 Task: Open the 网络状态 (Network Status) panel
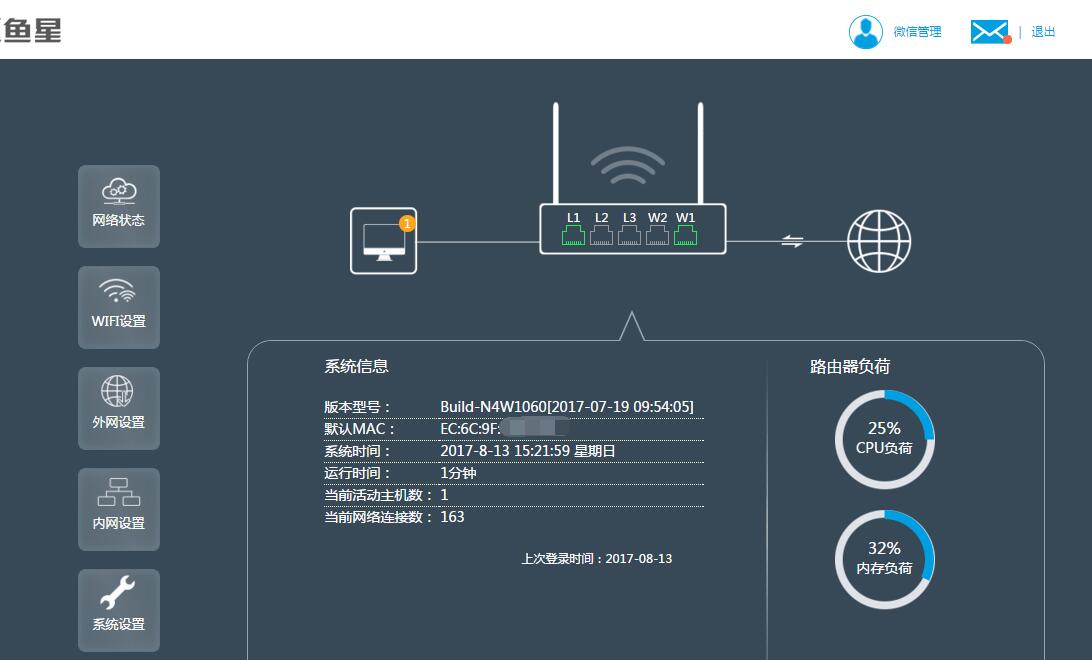tap(118, 206)
